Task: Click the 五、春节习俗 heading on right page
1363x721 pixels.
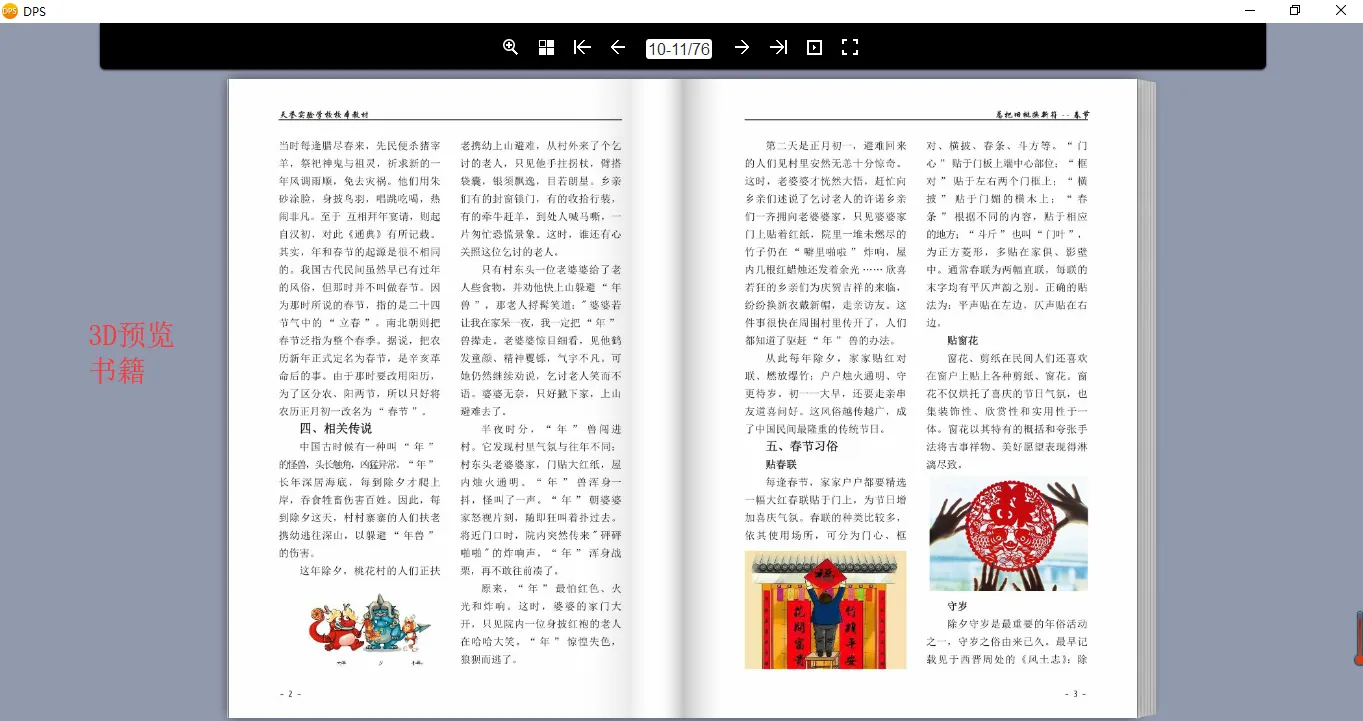Action: click(x=802, y=446)
